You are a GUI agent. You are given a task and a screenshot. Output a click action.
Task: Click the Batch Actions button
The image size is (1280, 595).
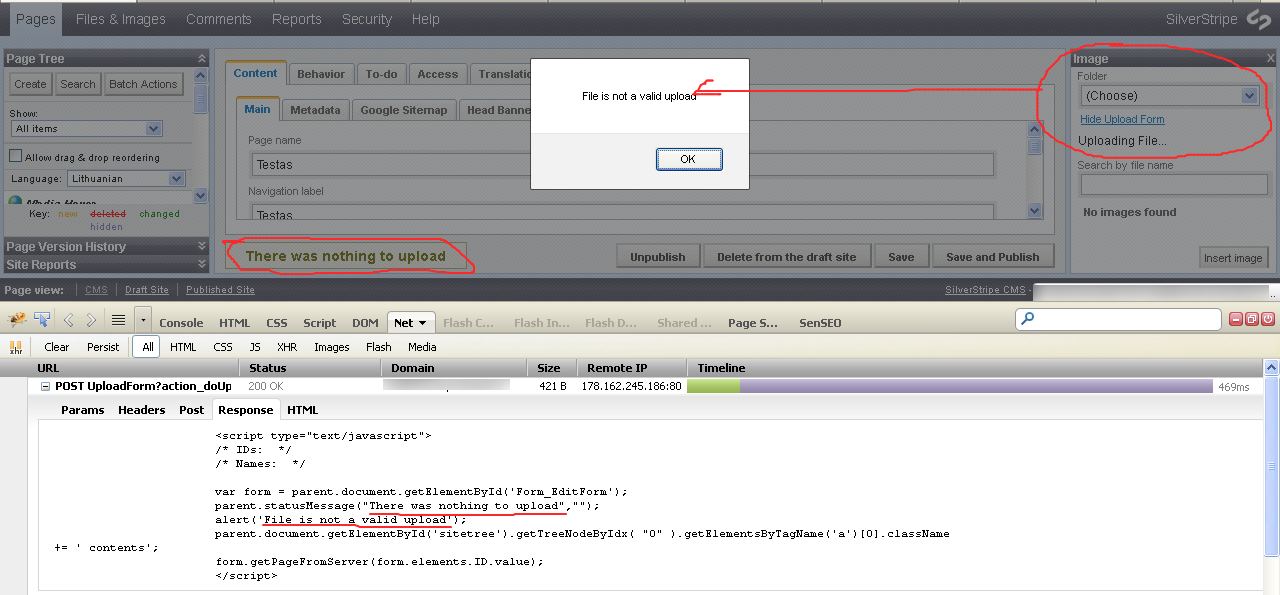pos(143,84)
